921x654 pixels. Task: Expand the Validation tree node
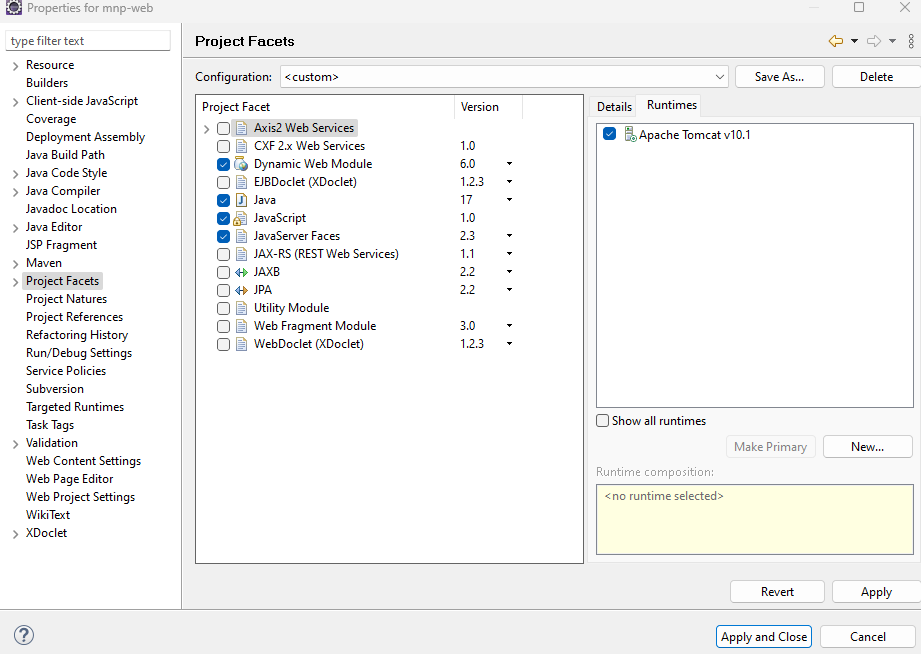(x=15, y=444)
